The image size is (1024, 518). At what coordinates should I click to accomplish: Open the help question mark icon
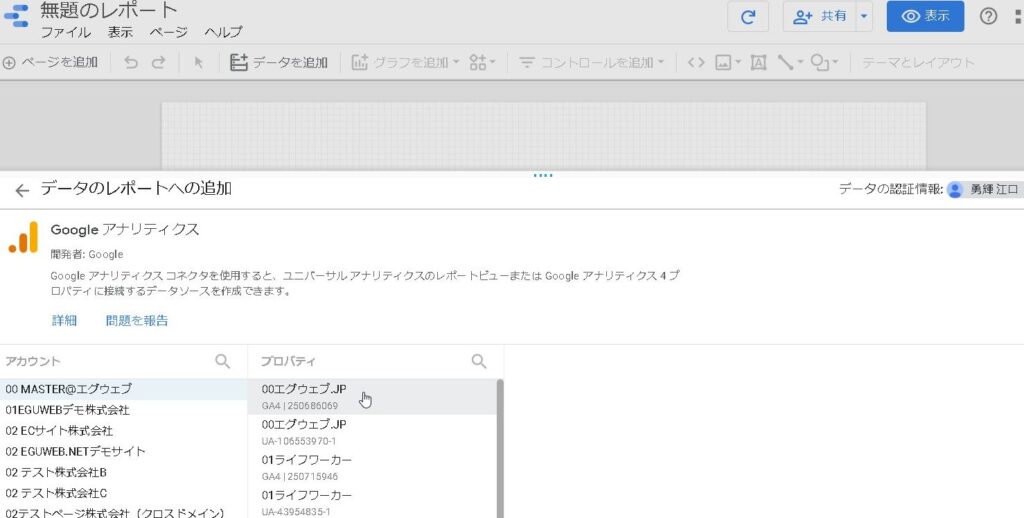coord(988,17)
